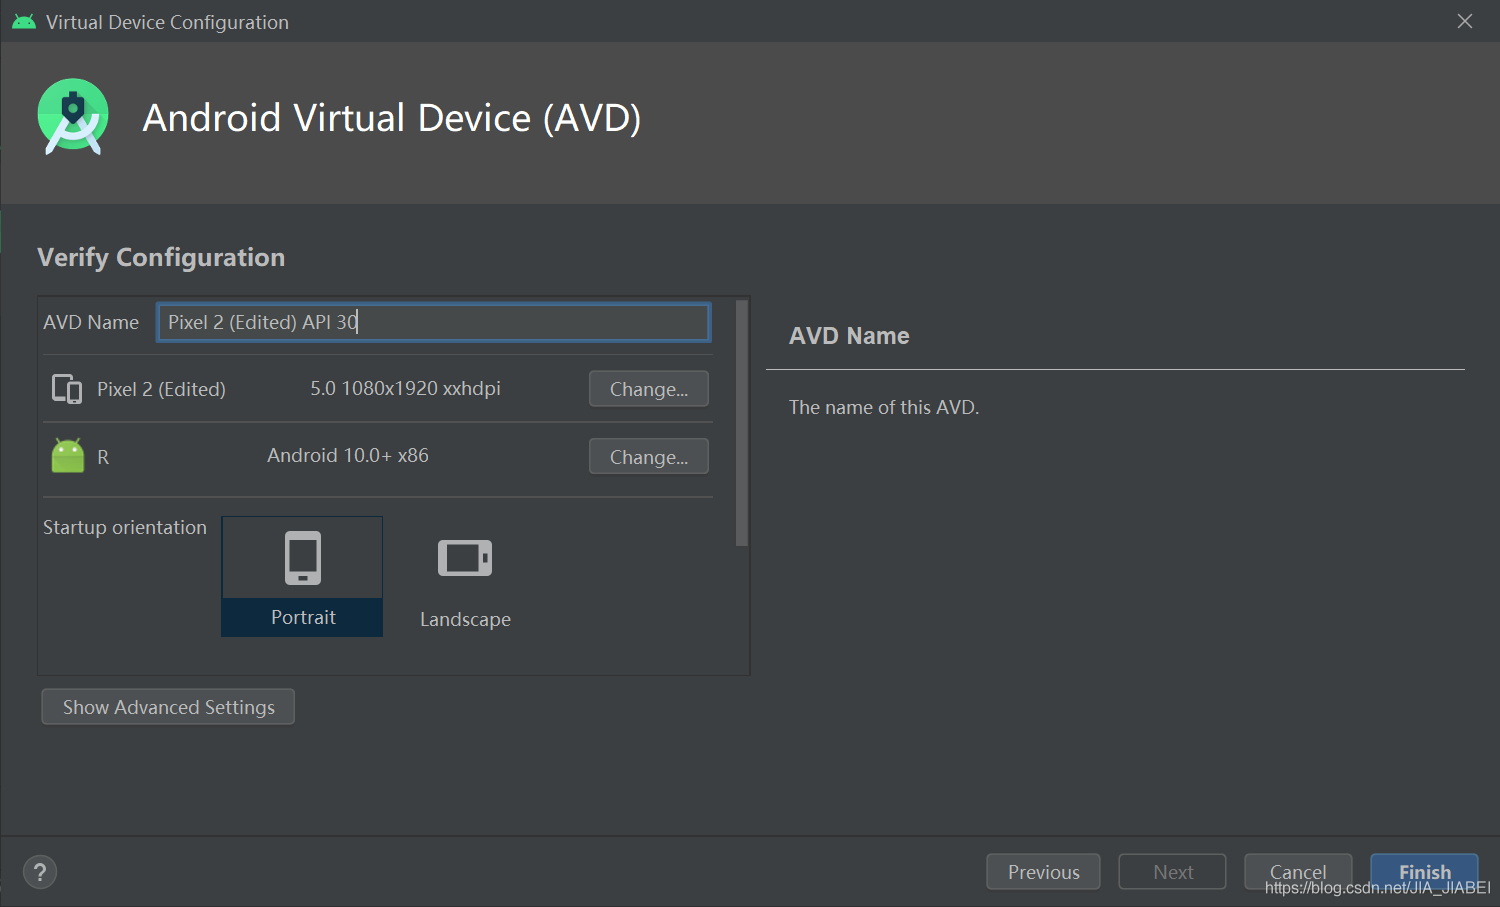The width and height of the screenshot is (1500, 907).
Task: Click the Android 10.0+ x86 text
Action: tap(348, 455)
